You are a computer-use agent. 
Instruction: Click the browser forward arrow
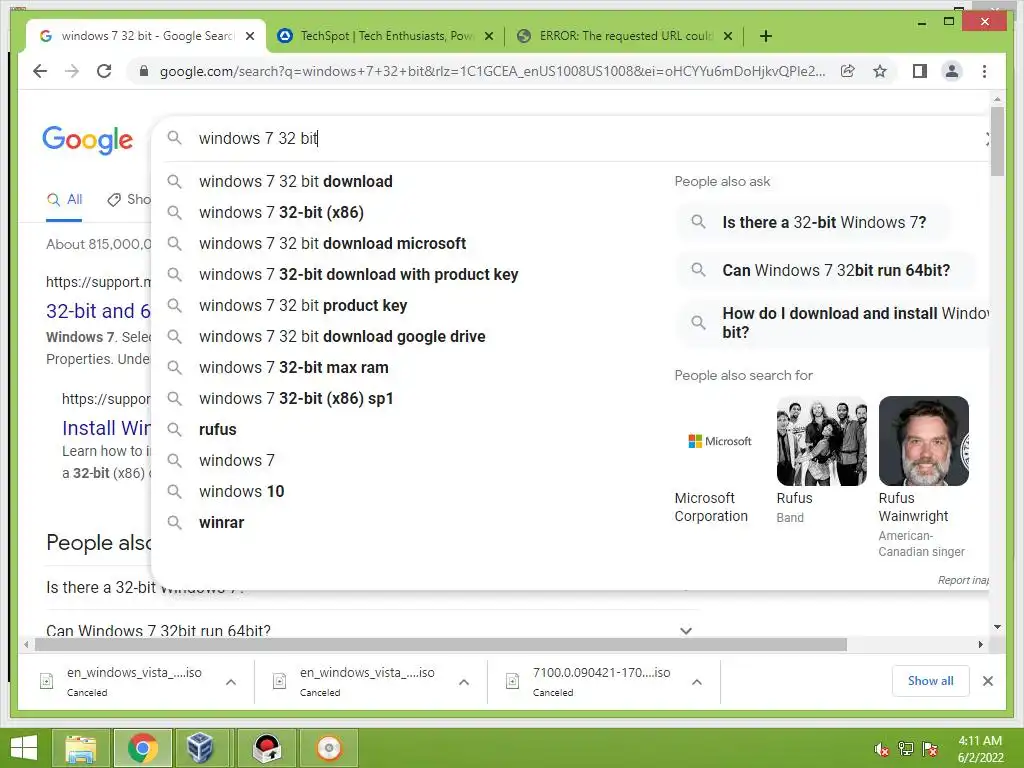point(72,71)
